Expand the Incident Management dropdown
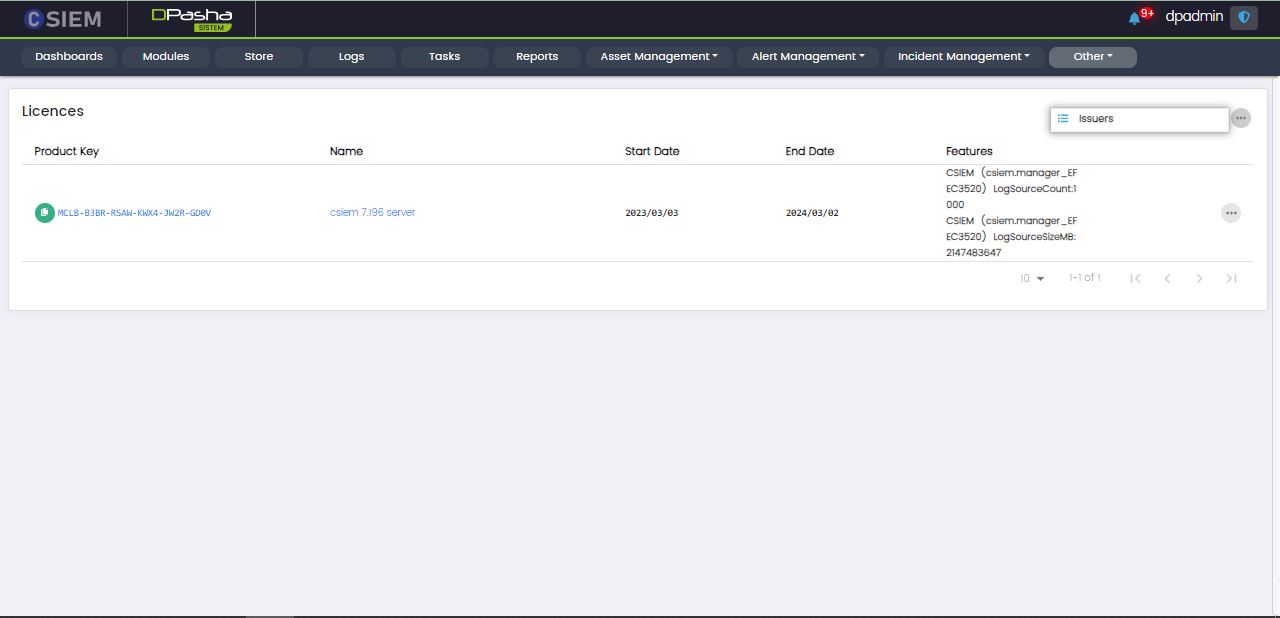This screenshot has width=1280, height=618. [x=963, y=57]
